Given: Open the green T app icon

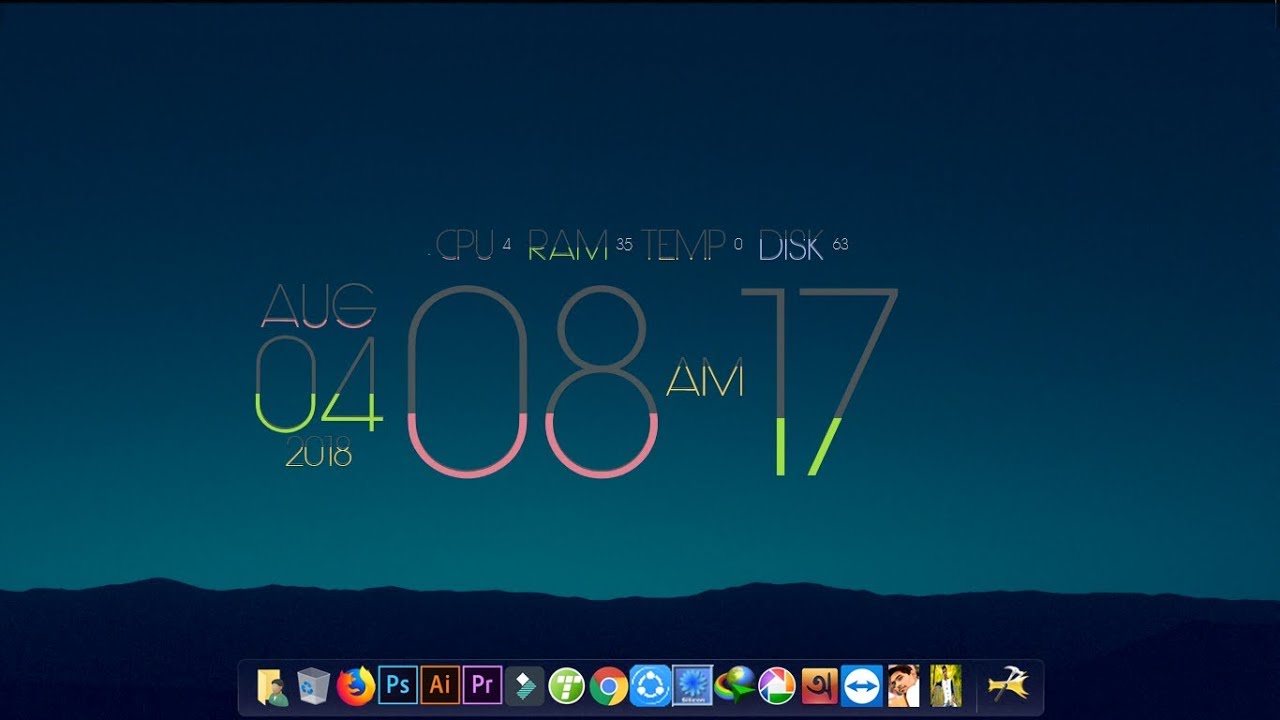Looking at the screenshot, I should (566, 686).
